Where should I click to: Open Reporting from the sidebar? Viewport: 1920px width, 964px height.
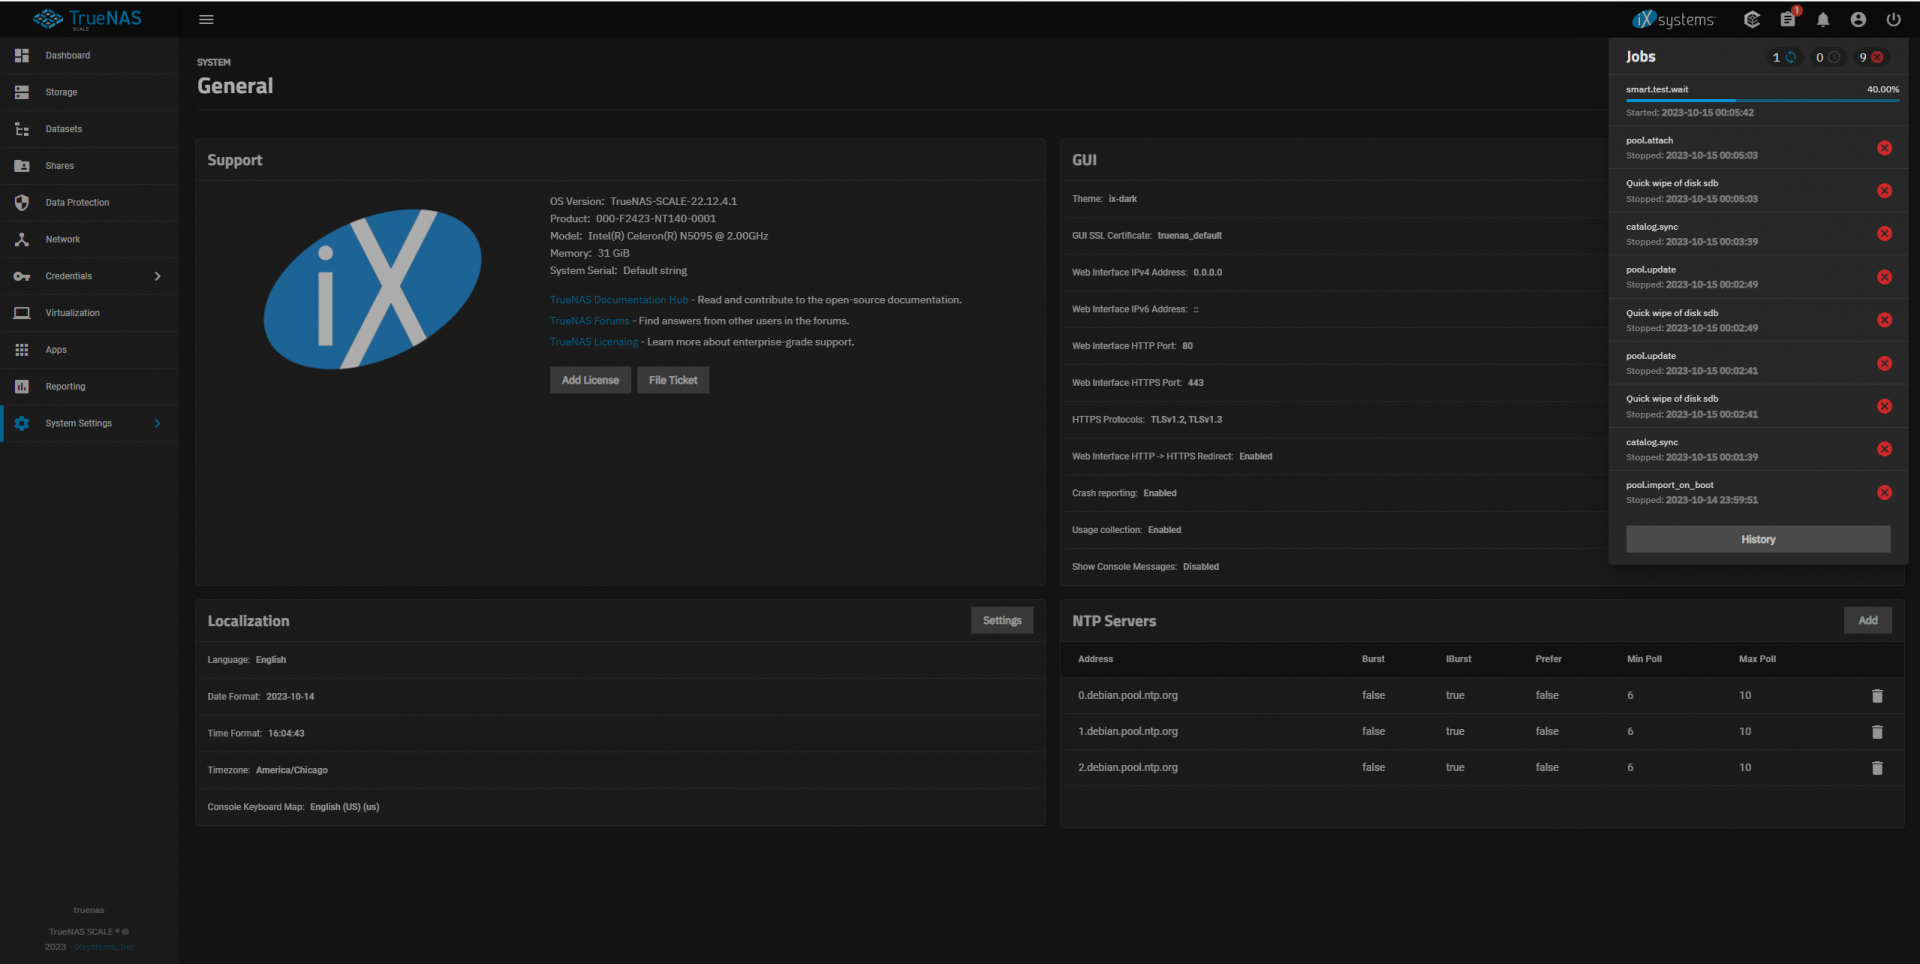tap(89, 387)
